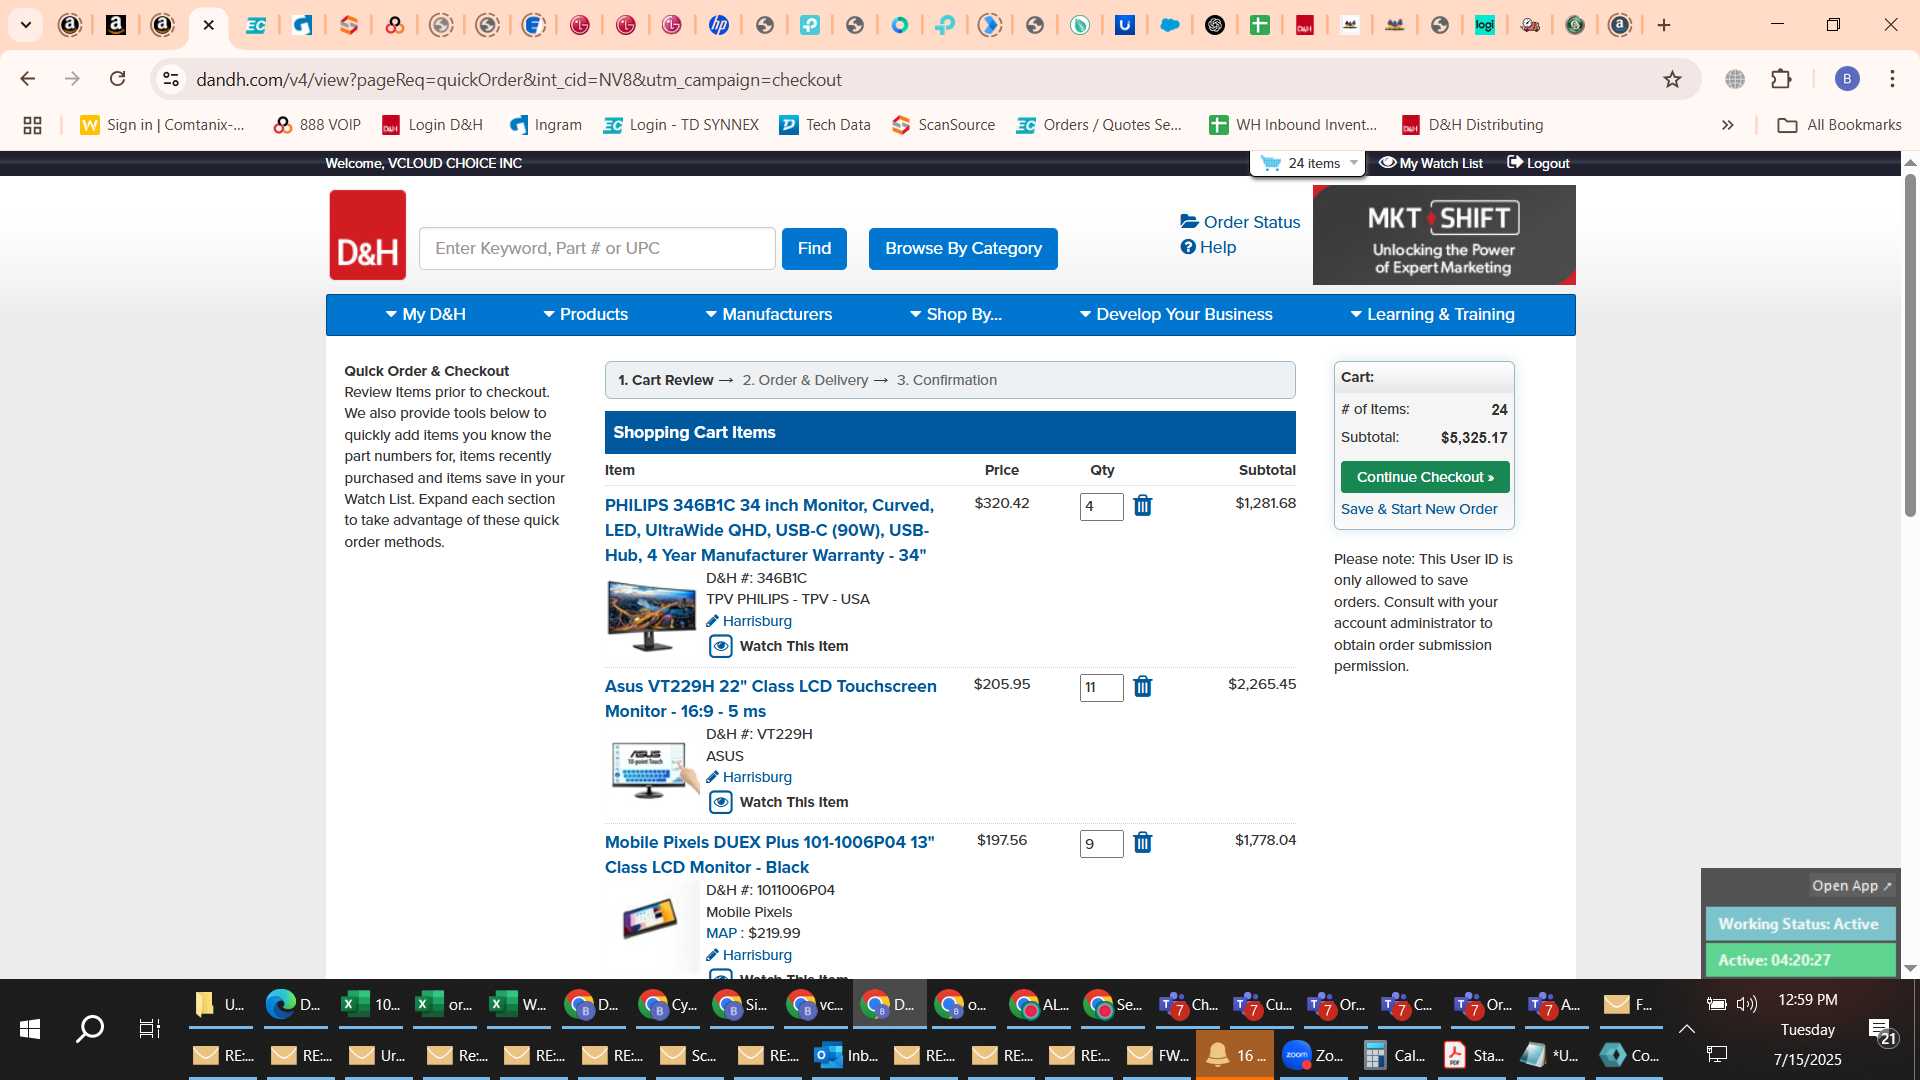
Task: Select quantity field for Mobile Pixels DUEX
Action: 1101,844
